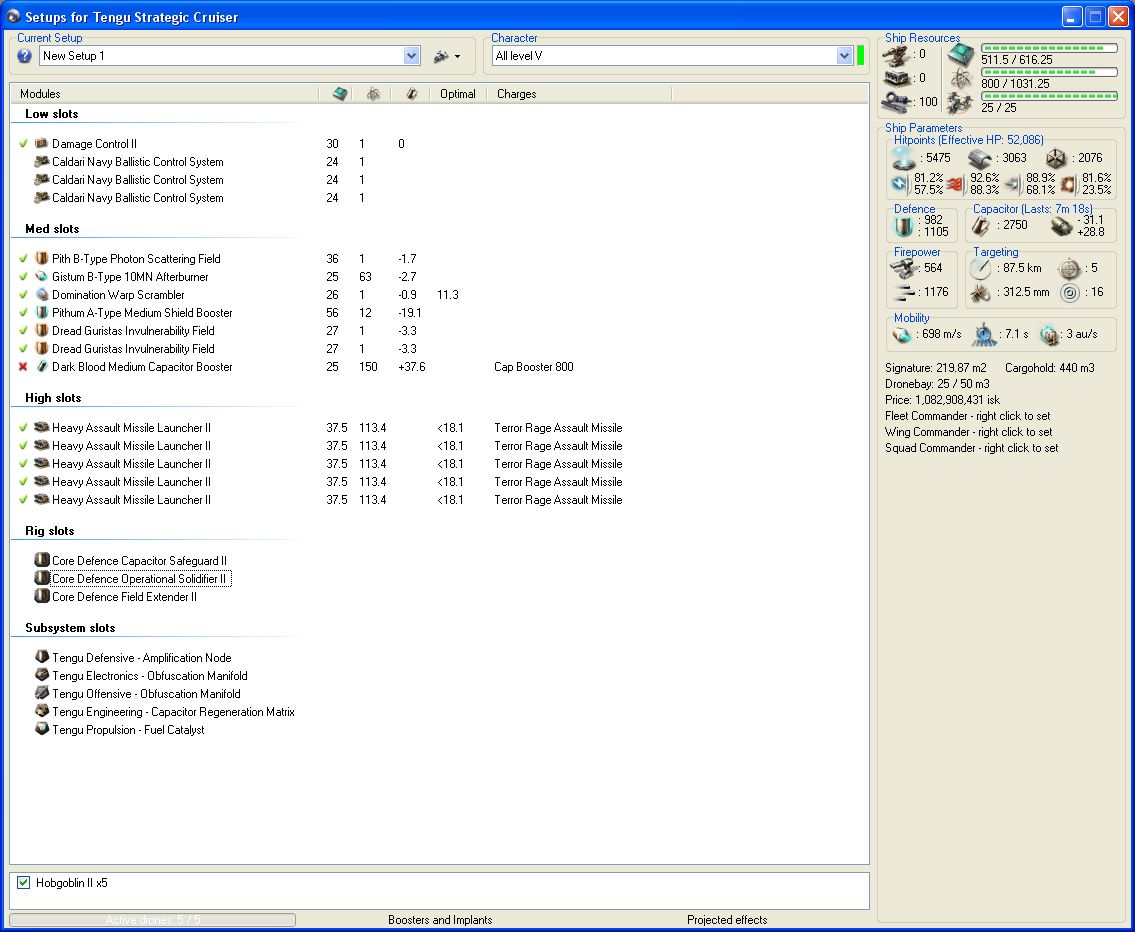
Task: Click the CPU column header icon
Action: click(339, 94)
